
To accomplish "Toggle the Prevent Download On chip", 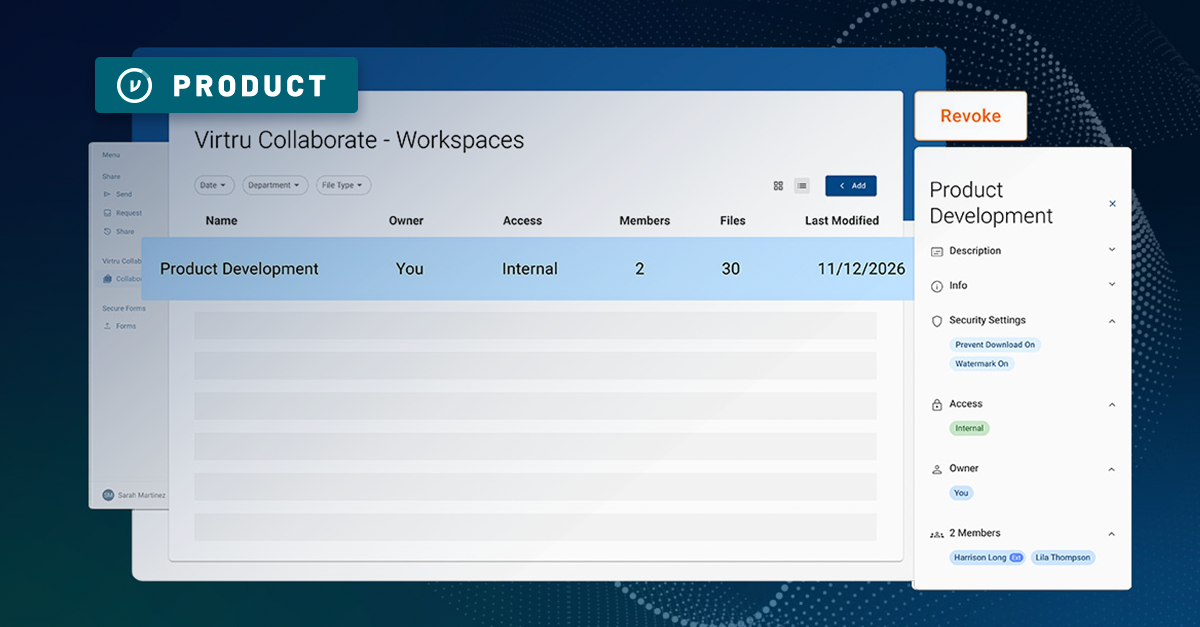I will 995,345.
